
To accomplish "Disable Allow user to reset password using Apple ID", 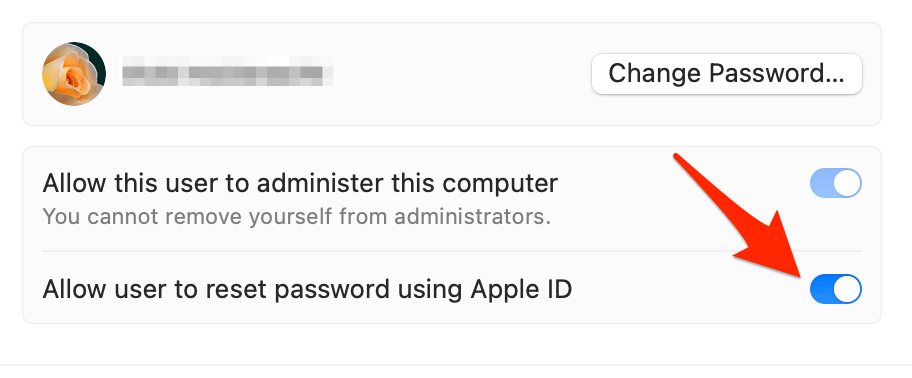I will coord(836,289).
